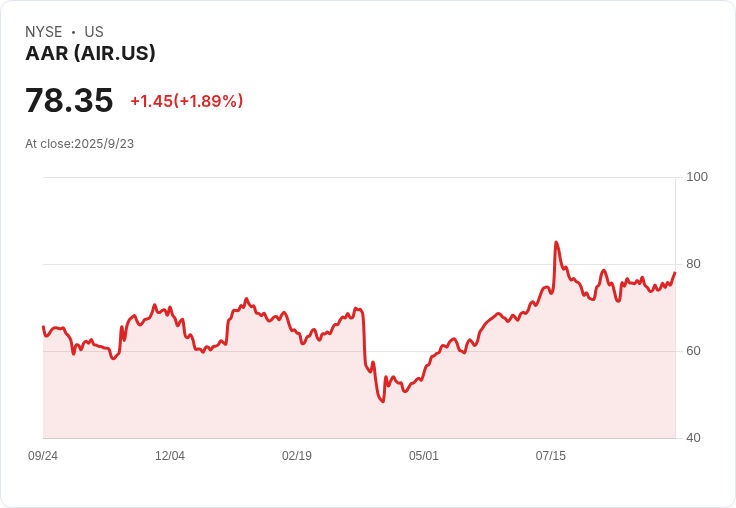Viewport: 736px width, 508px height.
Task: Select the 02/19 date on the x-axis
Action: (297, 456)
